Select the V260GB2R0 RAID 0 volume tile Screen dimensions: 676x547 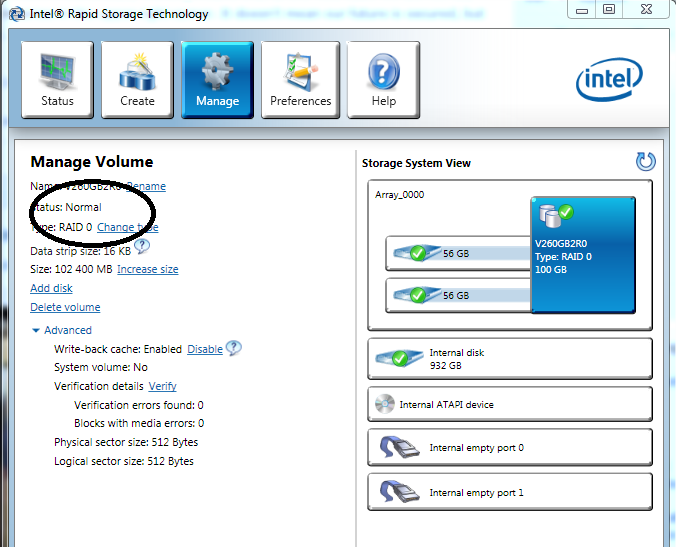(x=583, y=255)
